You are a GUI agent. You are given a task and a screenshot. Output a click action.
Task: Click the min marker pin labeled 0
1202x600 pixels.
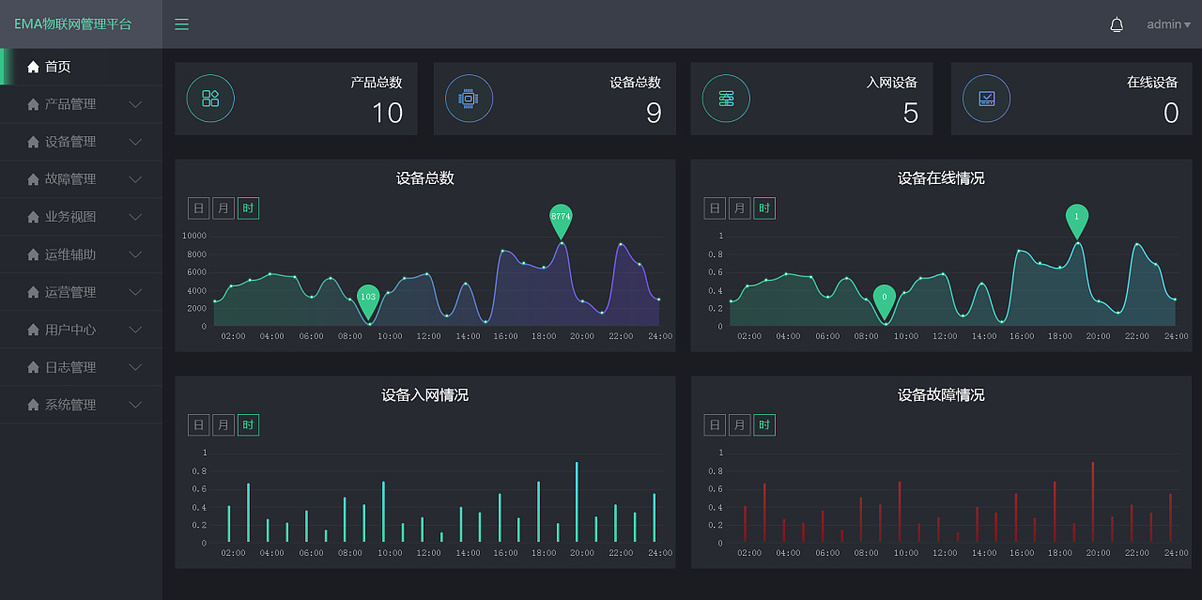click(884, 300)
